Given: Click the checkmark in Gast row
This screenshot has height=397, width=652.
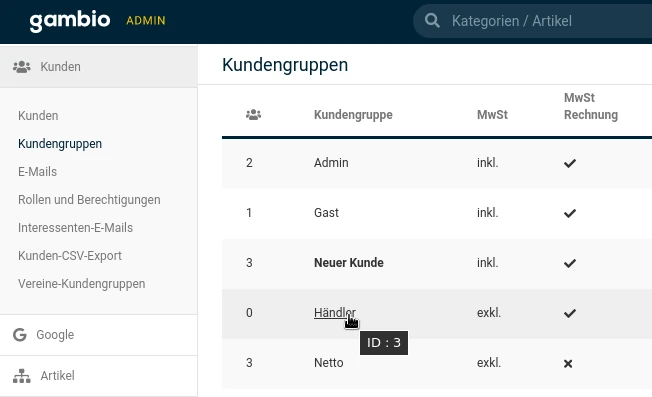Looking at the screenshot, I should (570, 213).
